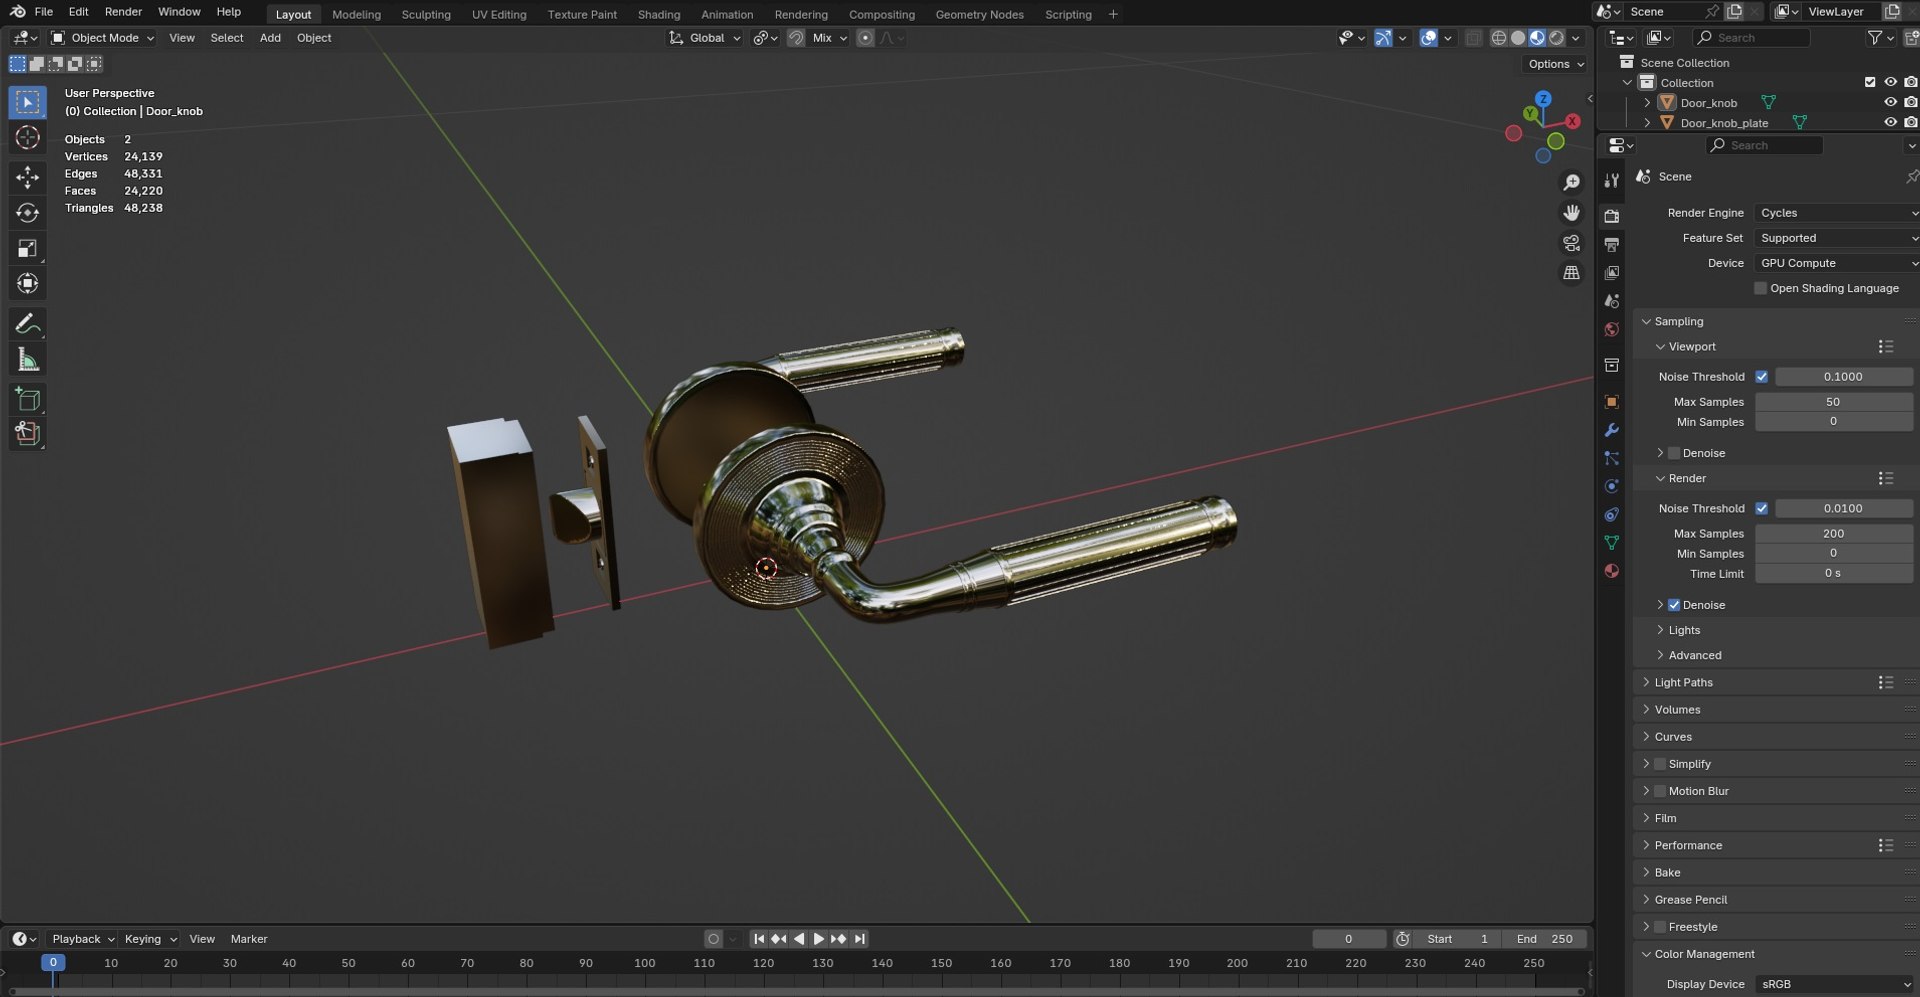This screenshot has width=1920, height=997.
Task: Adjust Viewport Noise Threshold value
Action: tap(1843, 377)
